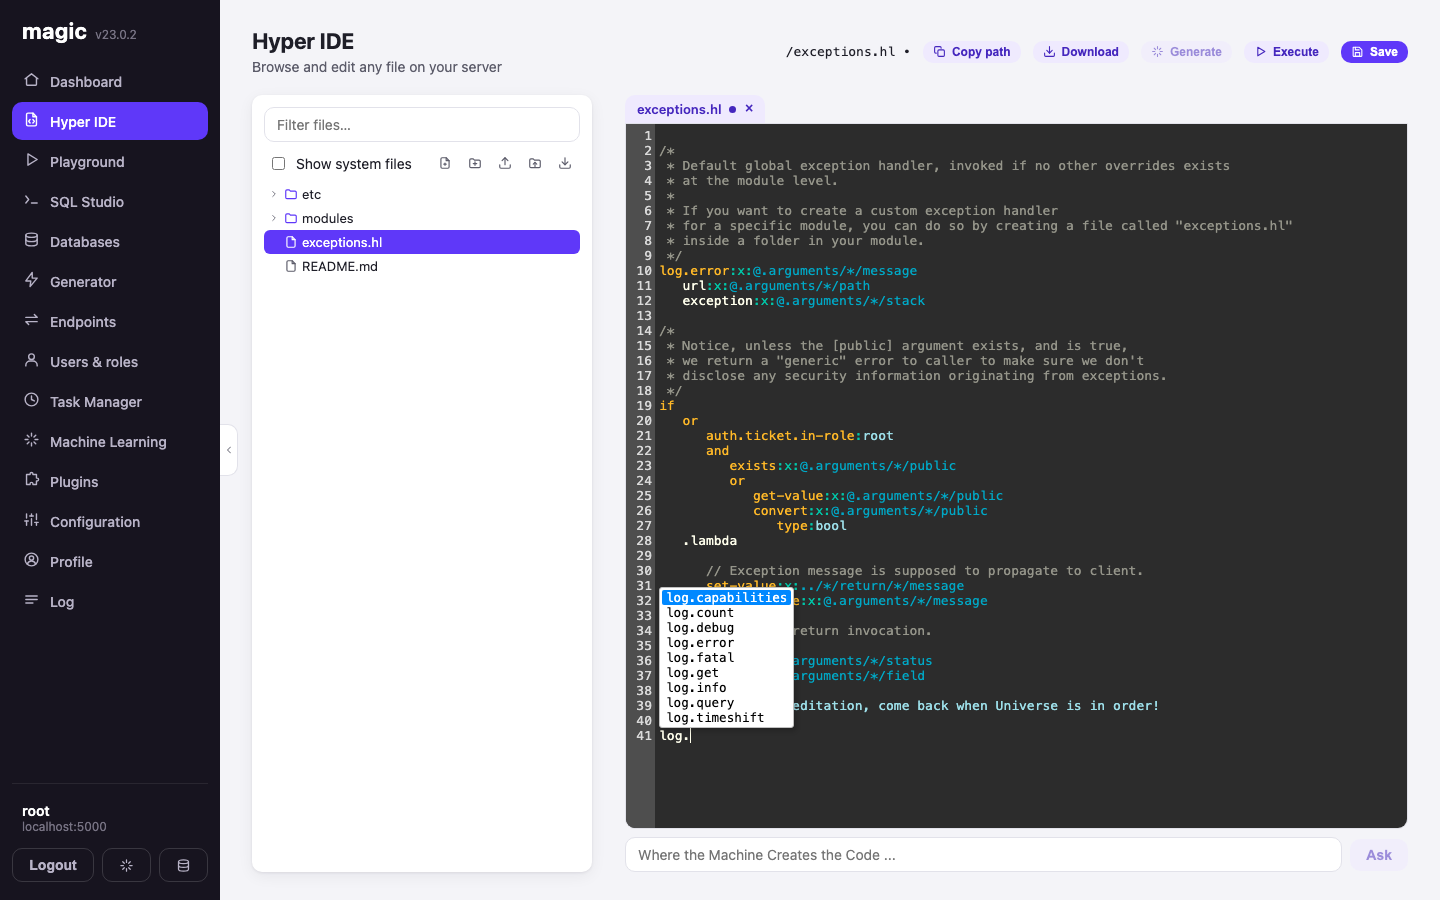1440x900 pixels.
Task: Open the Databases sidebar item
Action: click(110, 242)
